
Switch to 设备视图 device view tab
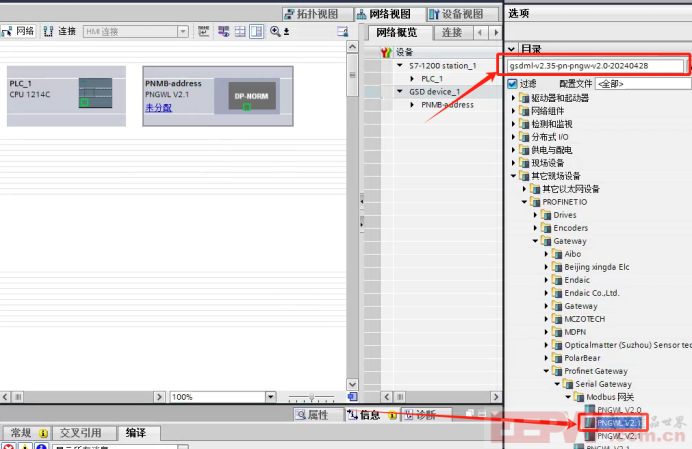coord(462,14)
